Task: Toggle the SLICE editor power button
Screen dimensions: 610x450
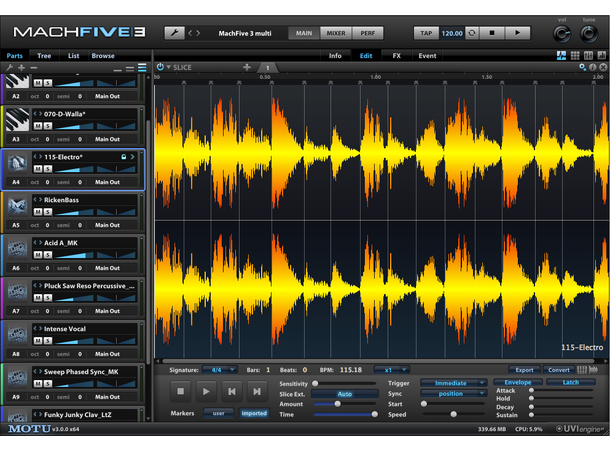Action: click(160, 67)
